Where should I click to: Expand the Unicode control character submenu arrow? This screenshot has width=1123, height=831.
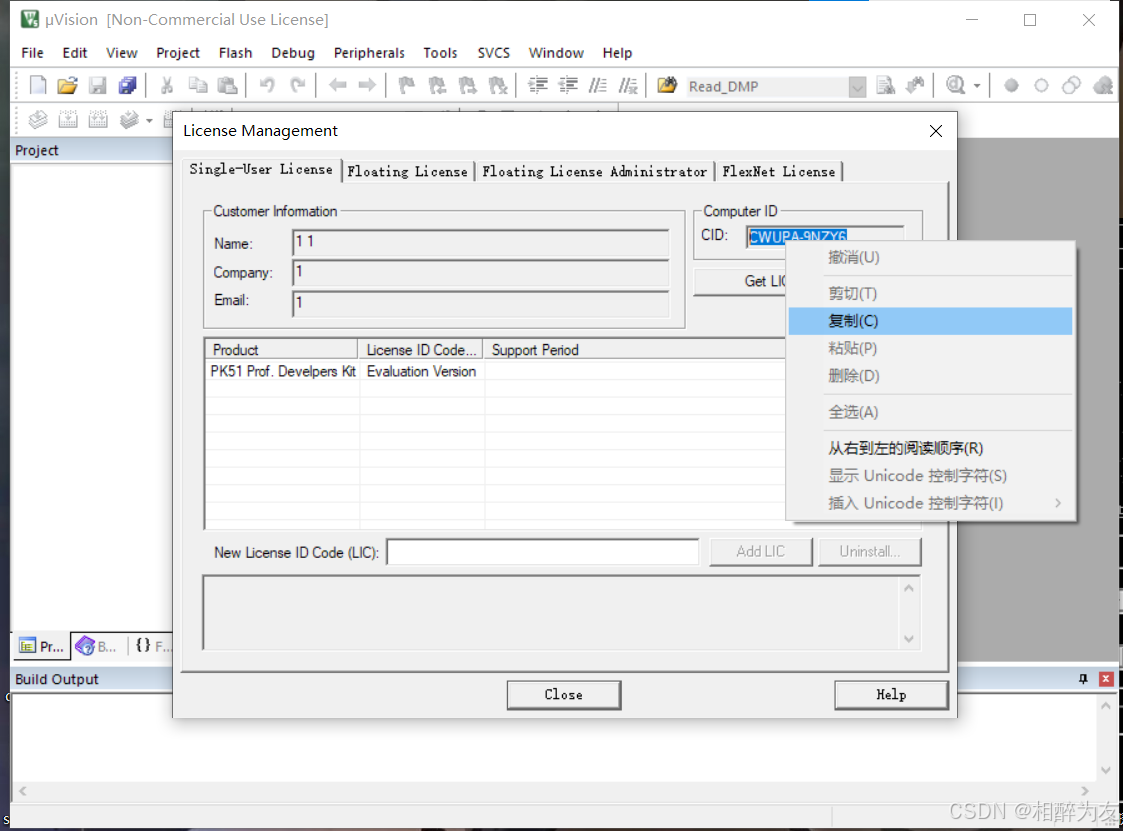[x=1058, y=503]
